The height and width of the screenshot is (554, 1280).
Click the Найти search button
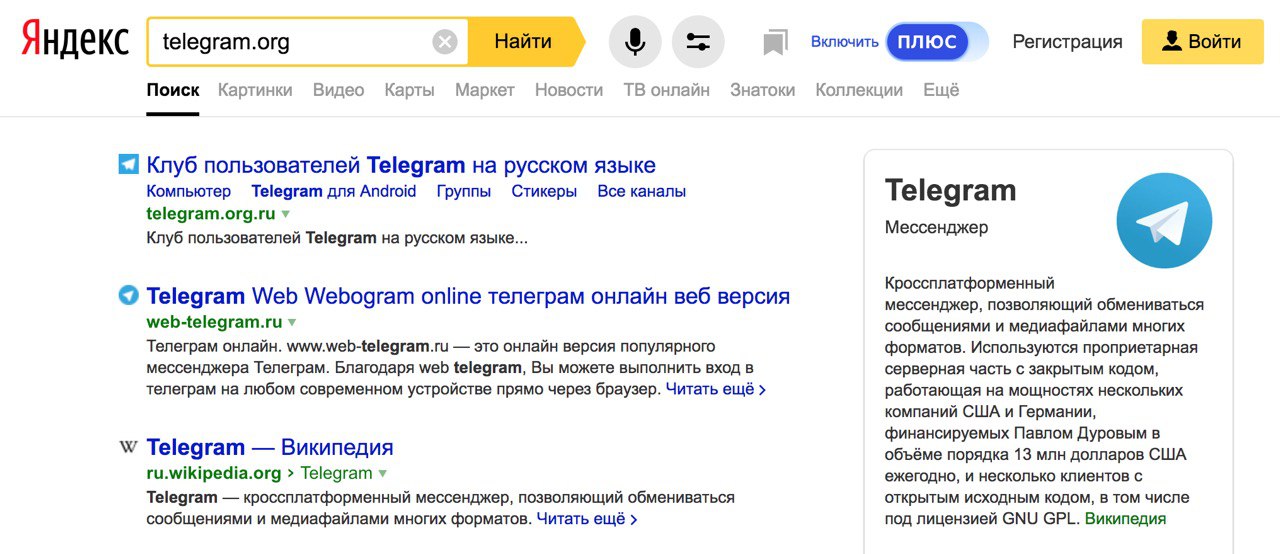coord(525,42)
